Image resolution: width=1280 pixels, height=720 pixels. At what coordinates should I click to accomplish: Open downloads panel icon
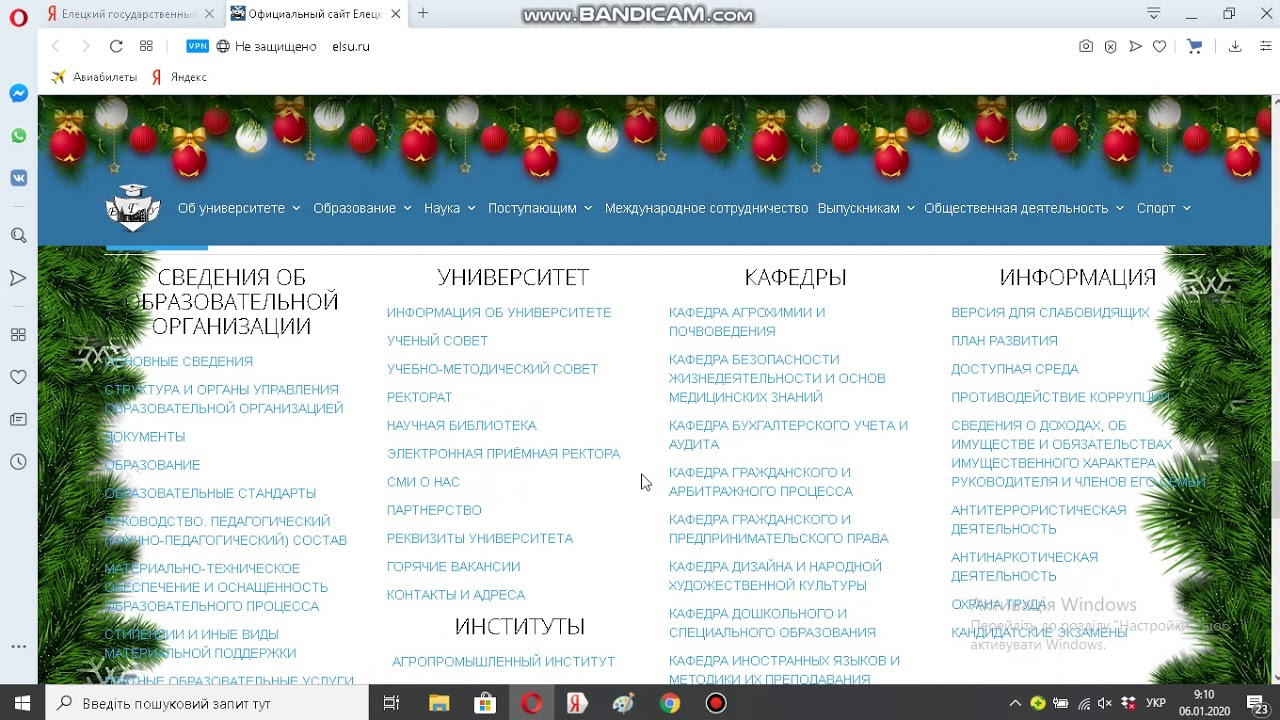pyautogui.click(x=1235, y=46)
